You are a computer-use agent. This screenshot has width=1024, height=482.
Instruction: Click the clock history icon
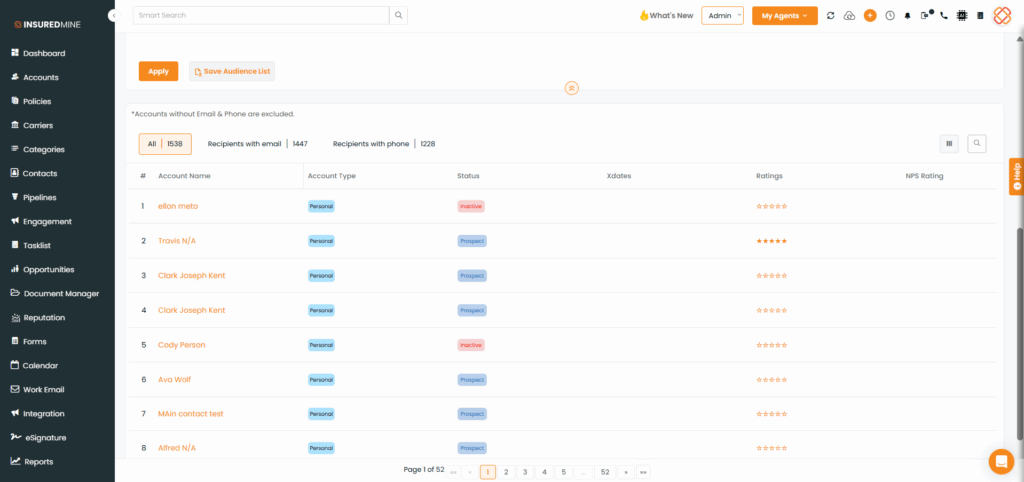(889, 16)
